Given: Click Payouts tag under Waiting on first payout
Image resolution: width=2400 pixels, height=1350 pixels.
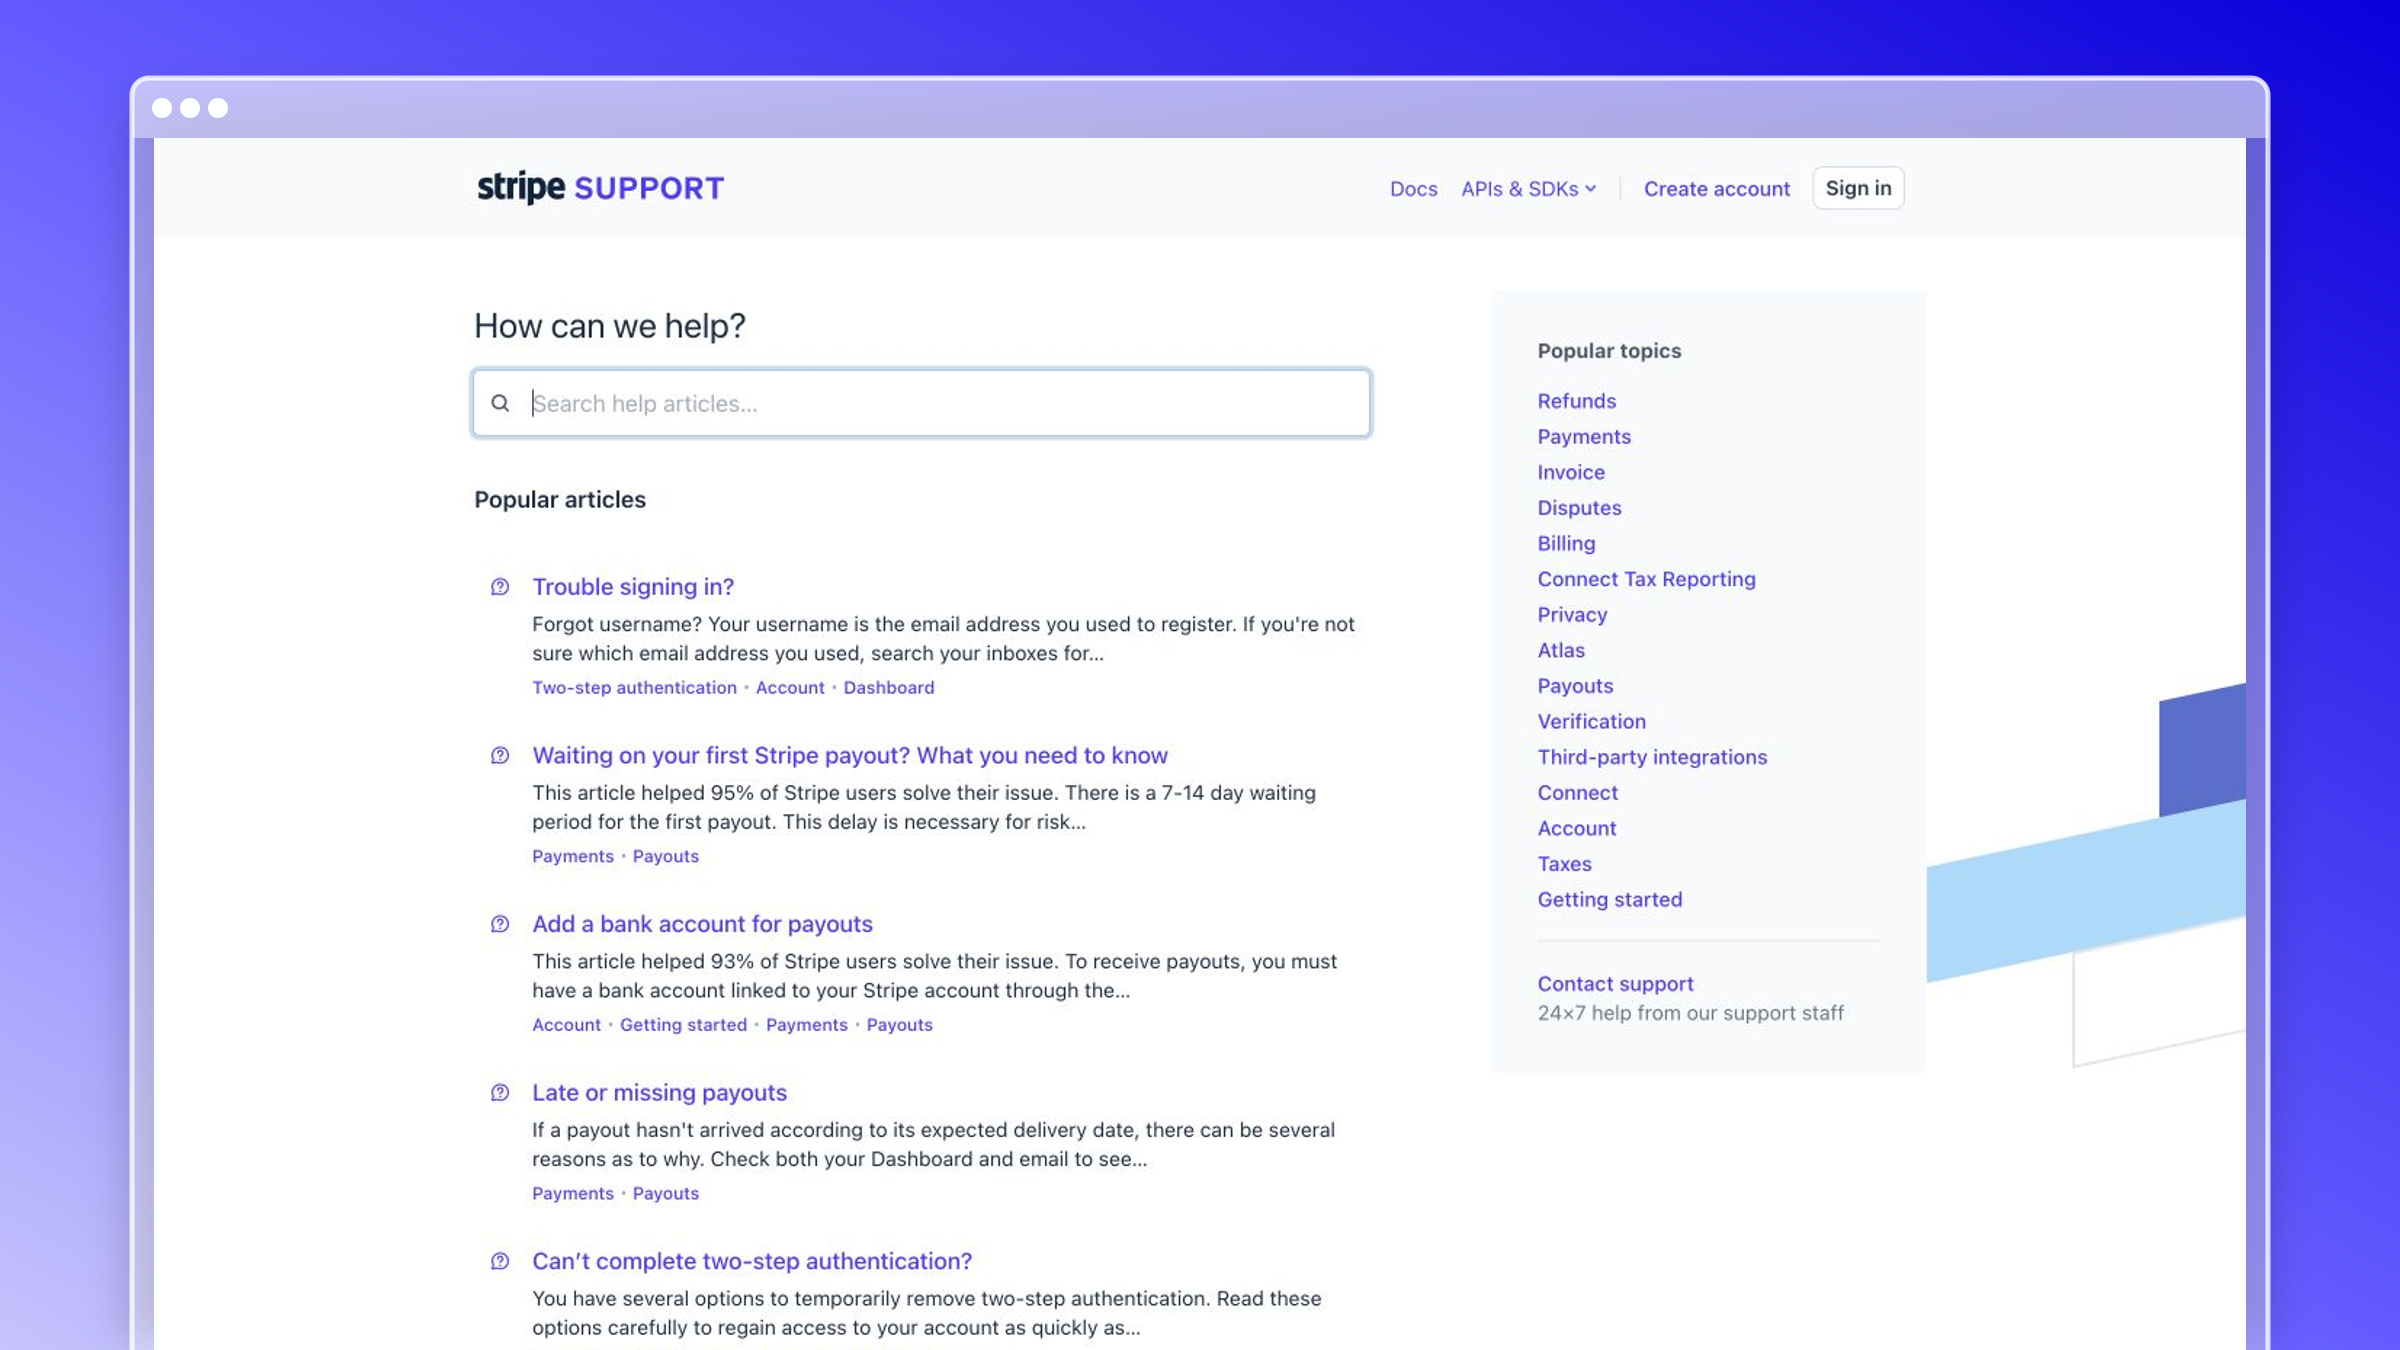Looking at the screenshot, I should click(x=666, y=856).
